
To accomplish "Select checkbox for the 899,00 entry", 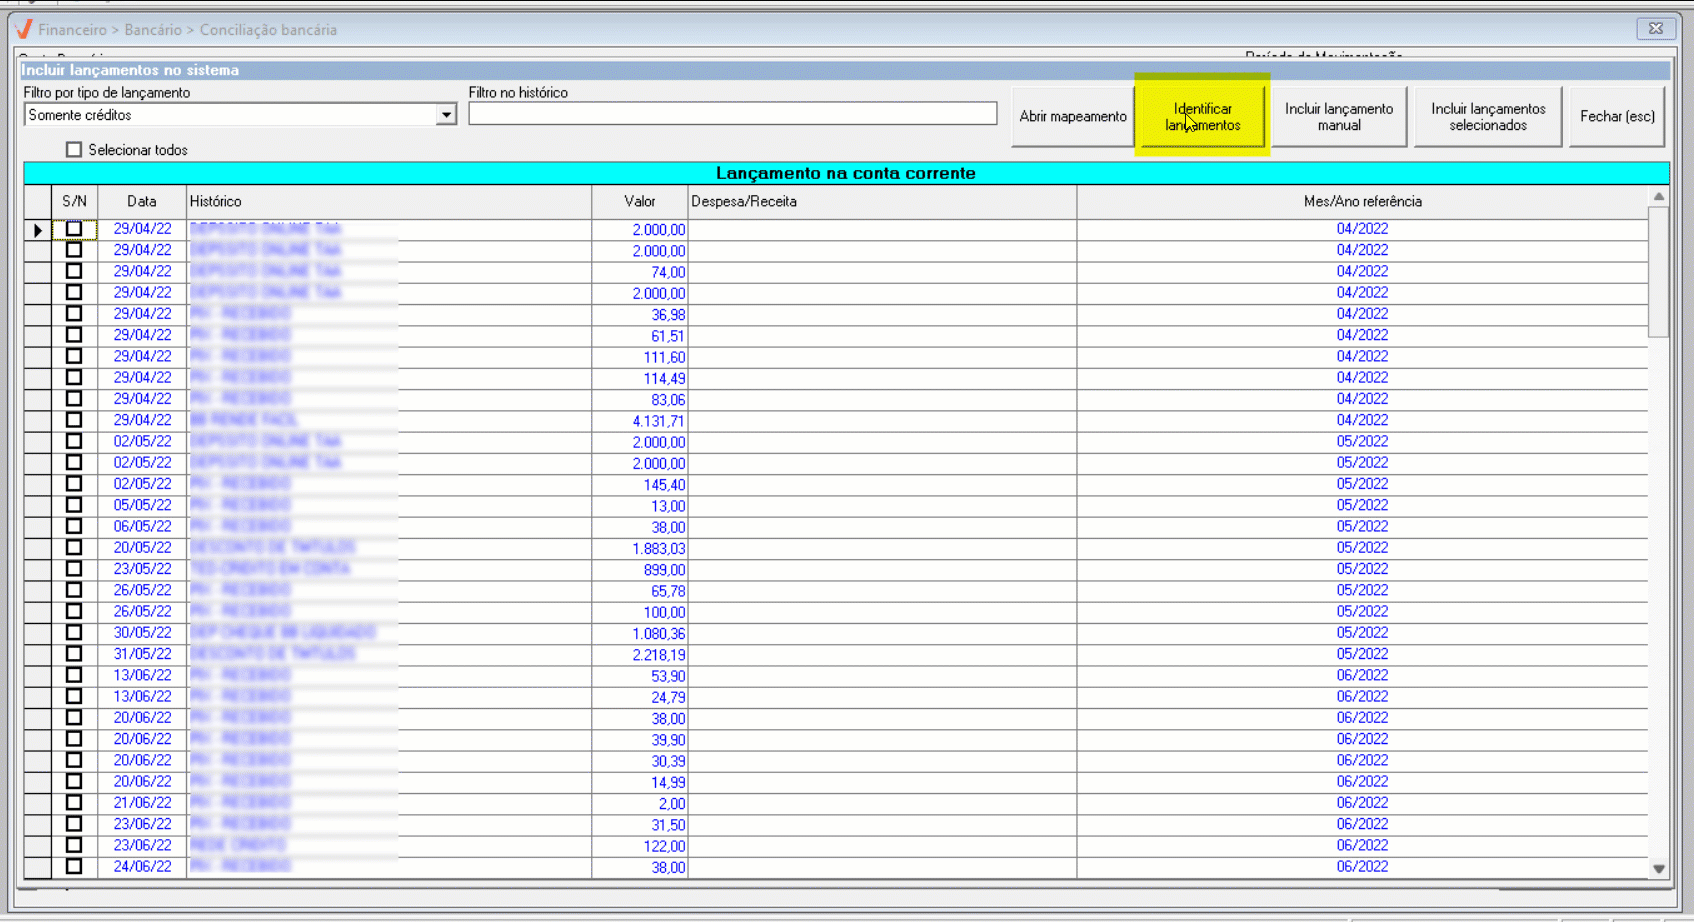I will 74,569.
